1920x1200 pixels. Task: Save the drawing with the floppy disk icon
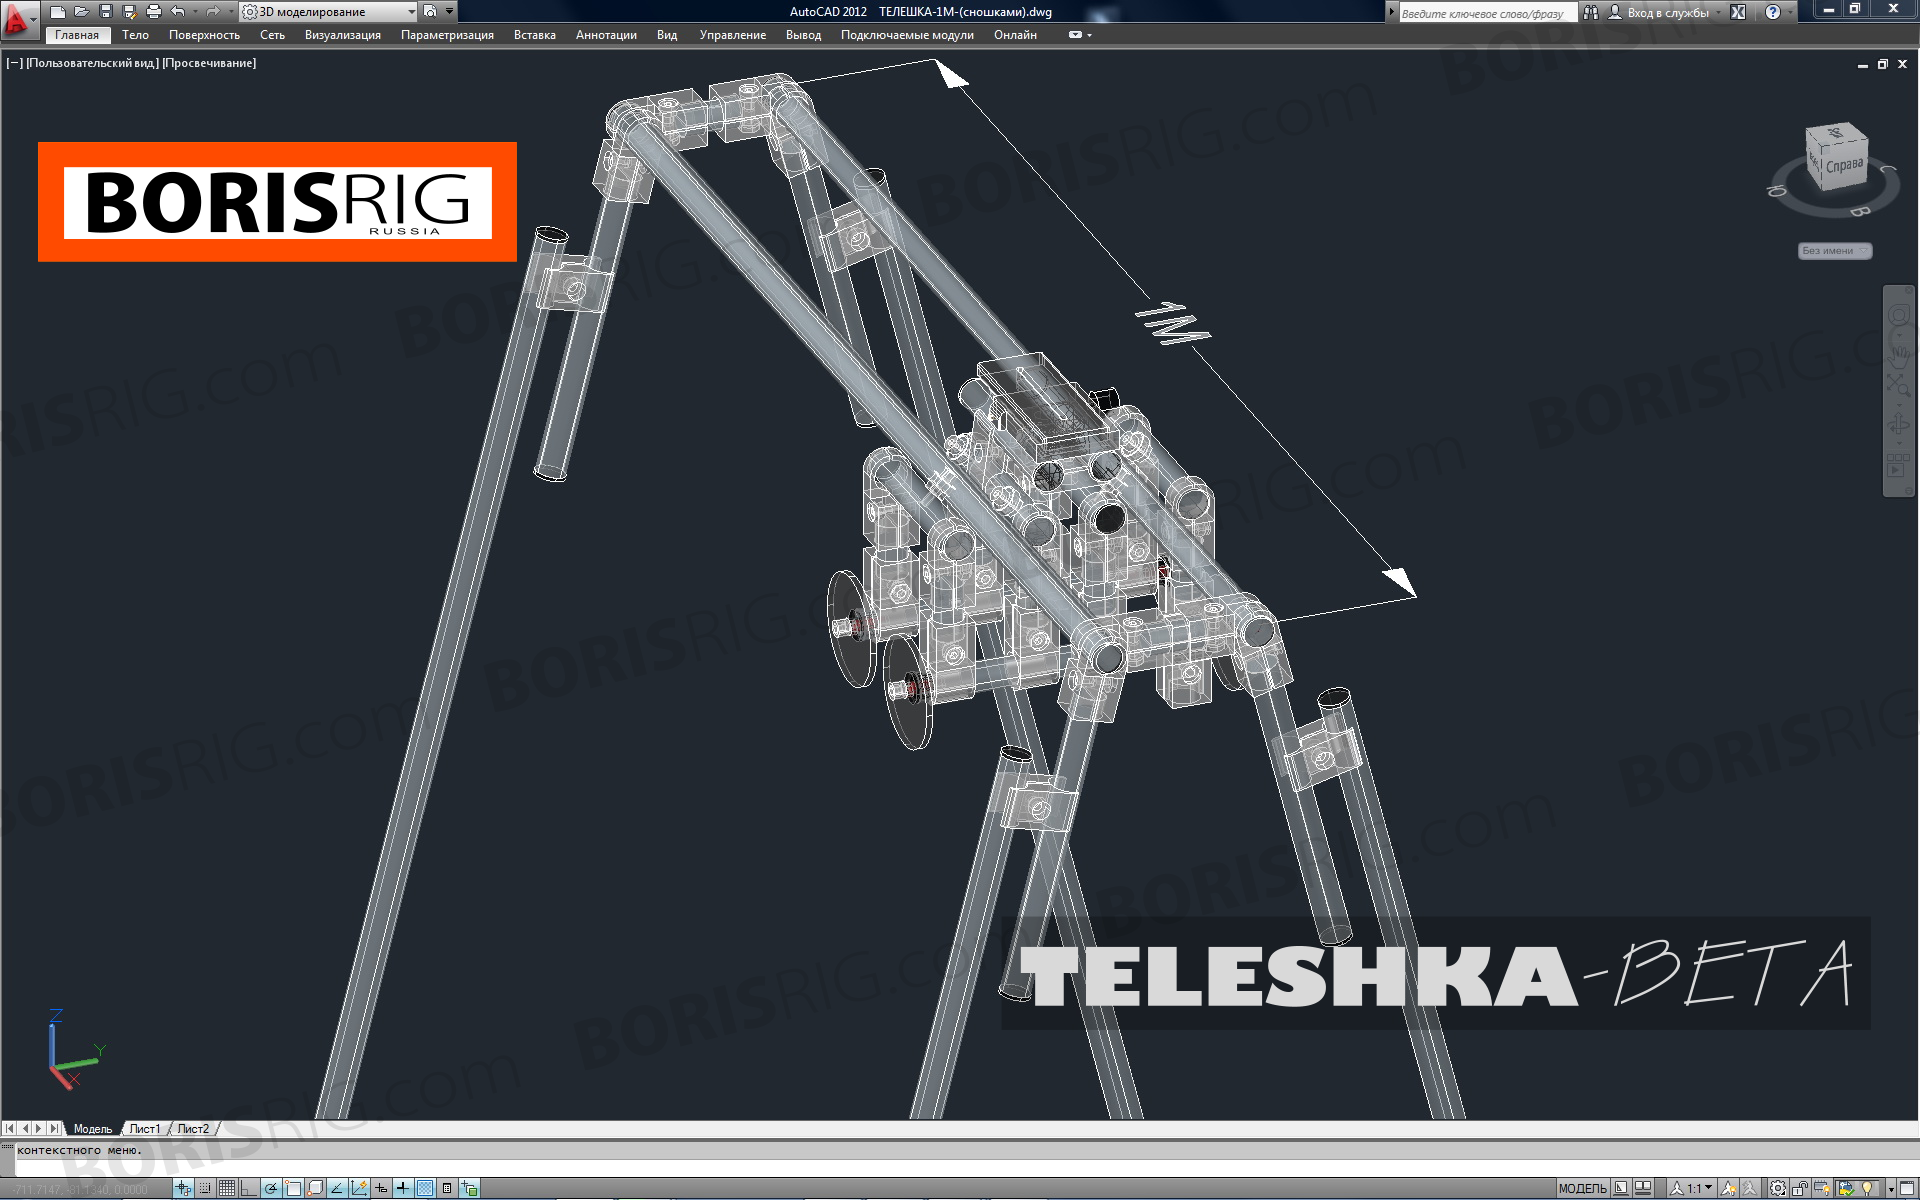click(x=106, y=12)
